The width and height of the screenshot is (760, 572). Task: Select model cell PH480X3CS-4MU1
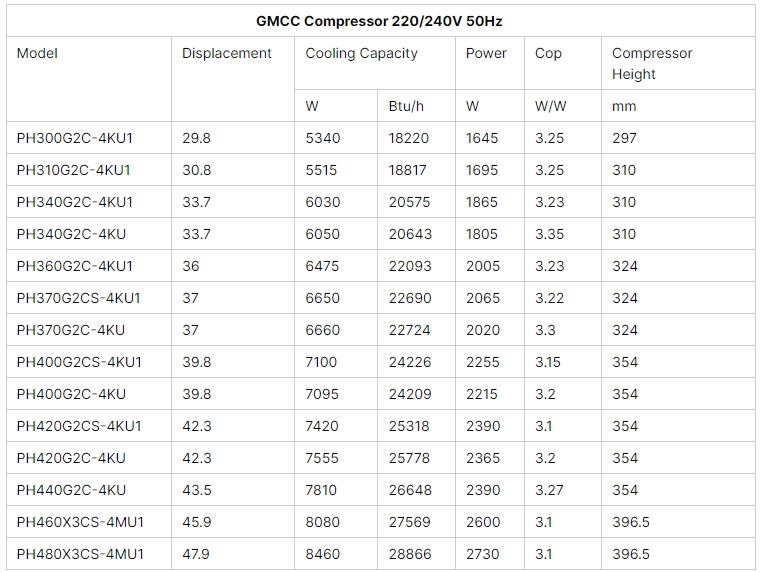coord(80,554)
